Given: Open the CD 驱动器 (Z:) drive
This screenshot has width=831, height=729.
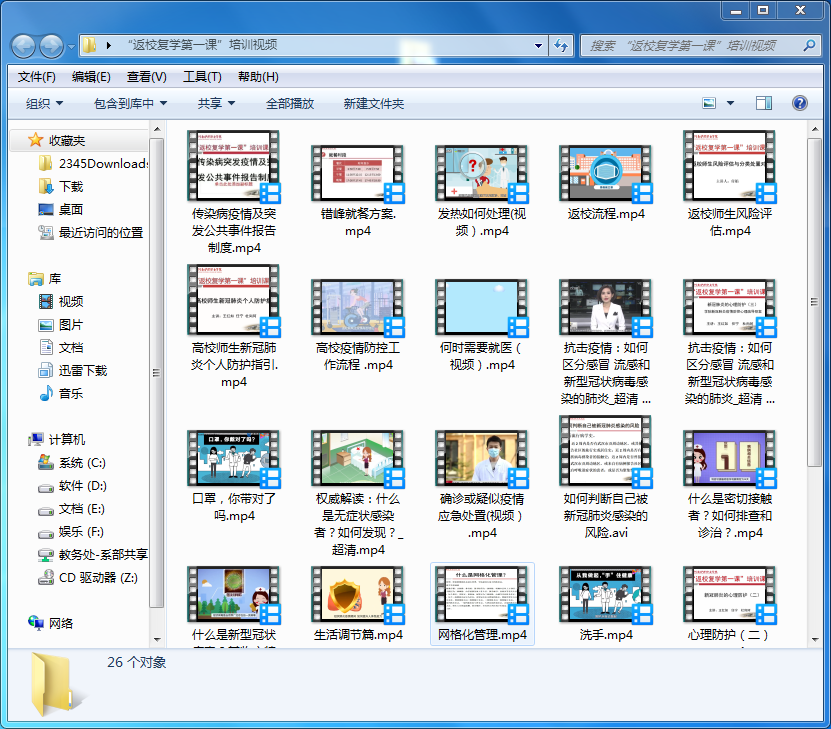Looking at the screenshot, I should 97,577.
